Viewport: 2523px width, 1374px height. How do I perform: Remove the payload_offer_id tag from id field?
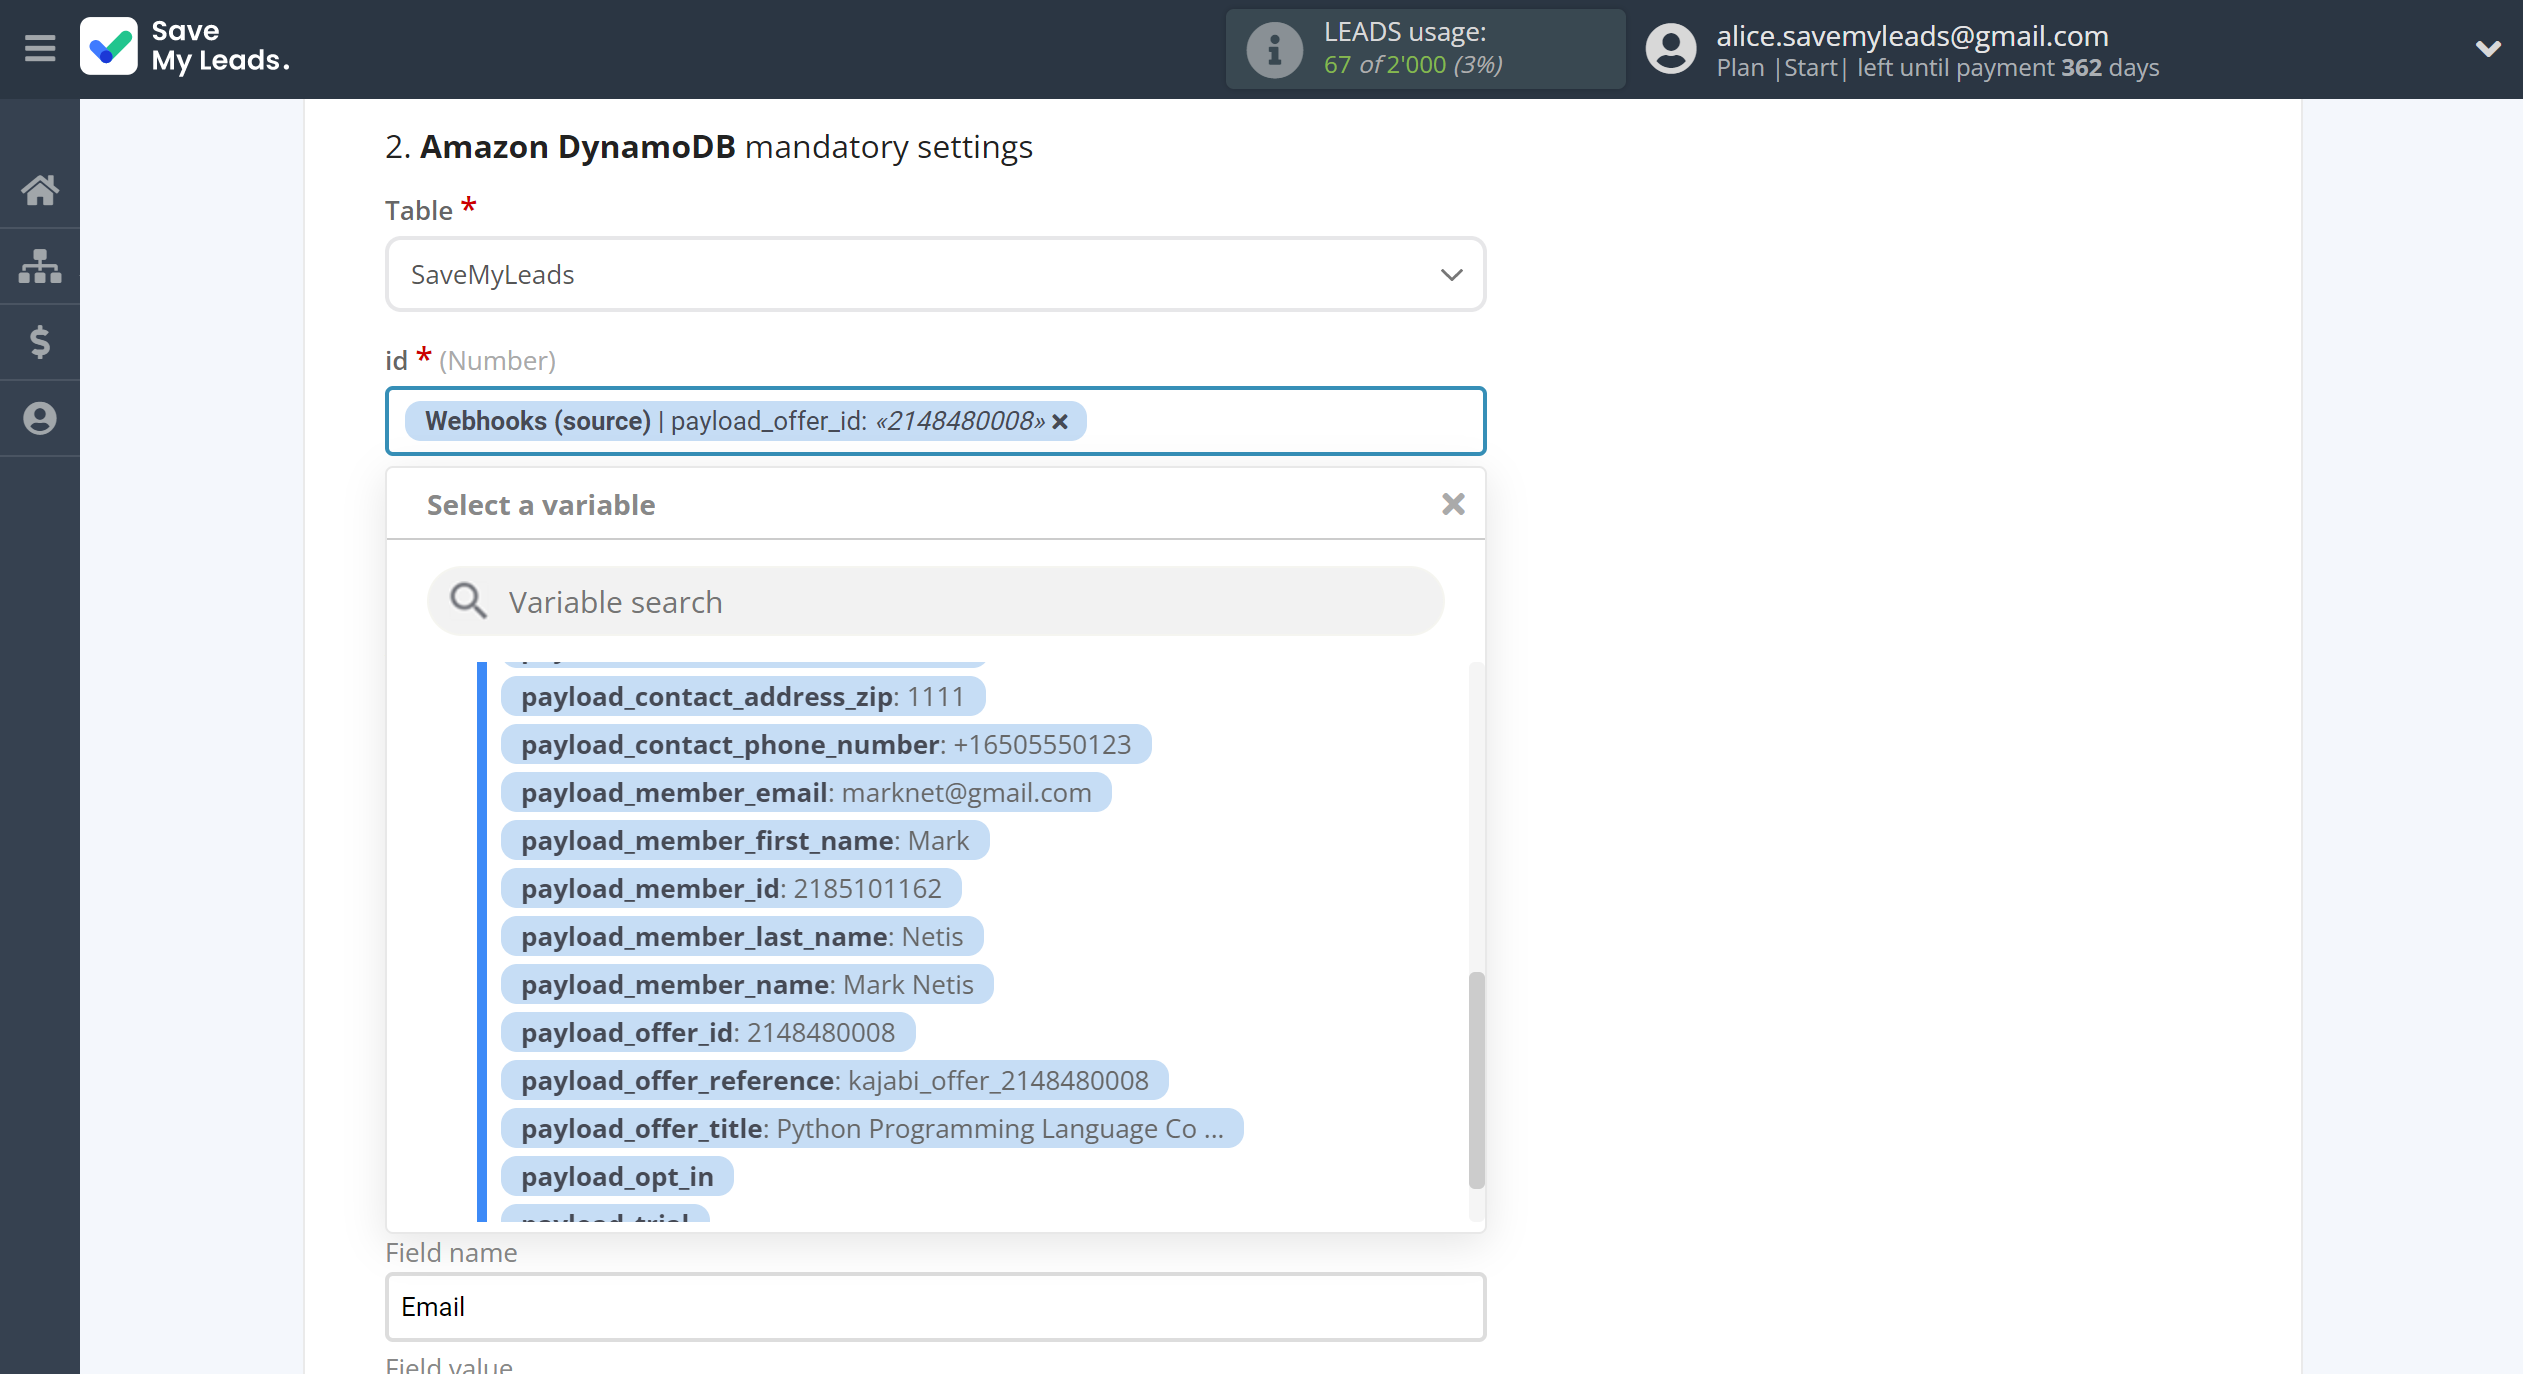click(1060, 422)
